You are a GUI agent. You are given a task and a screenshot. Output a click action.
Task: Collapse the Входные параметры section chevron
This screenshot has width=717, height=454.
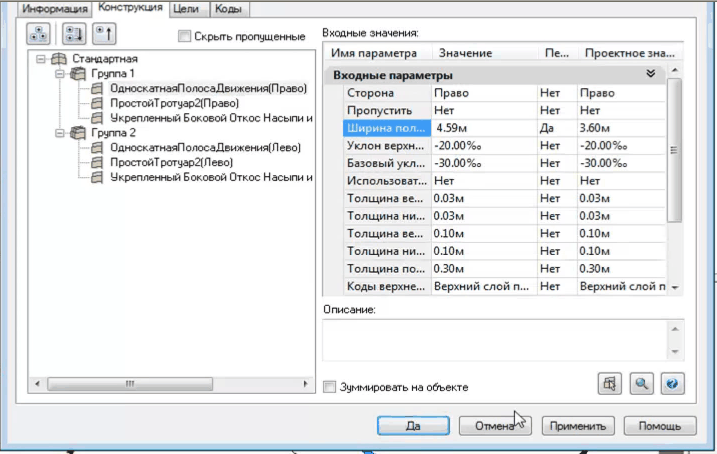coord(650,74)
